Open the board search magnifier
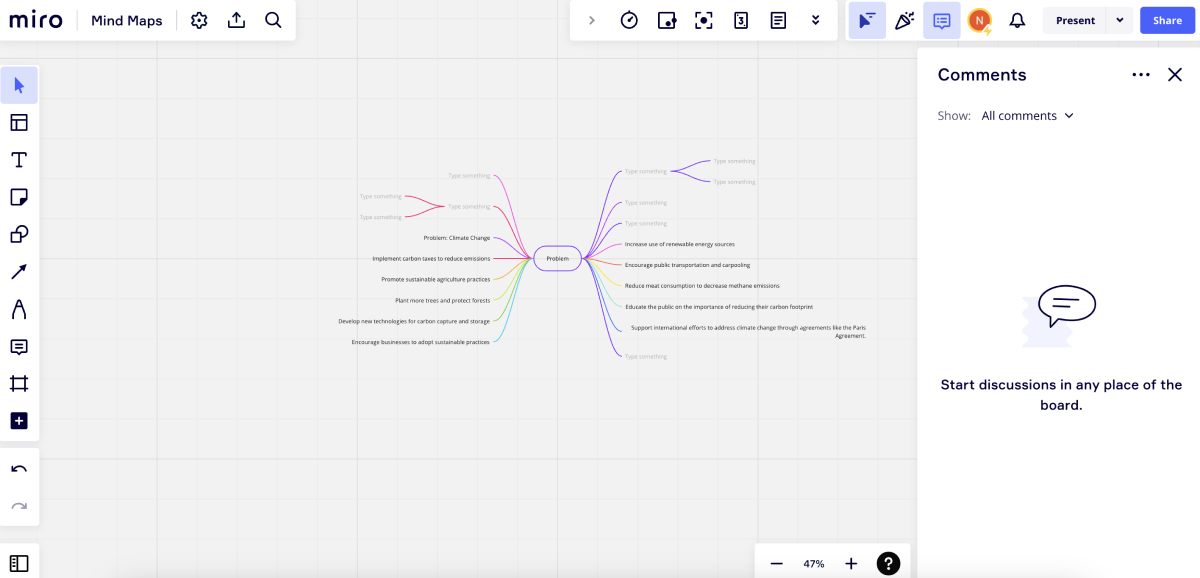 point(273,20)
